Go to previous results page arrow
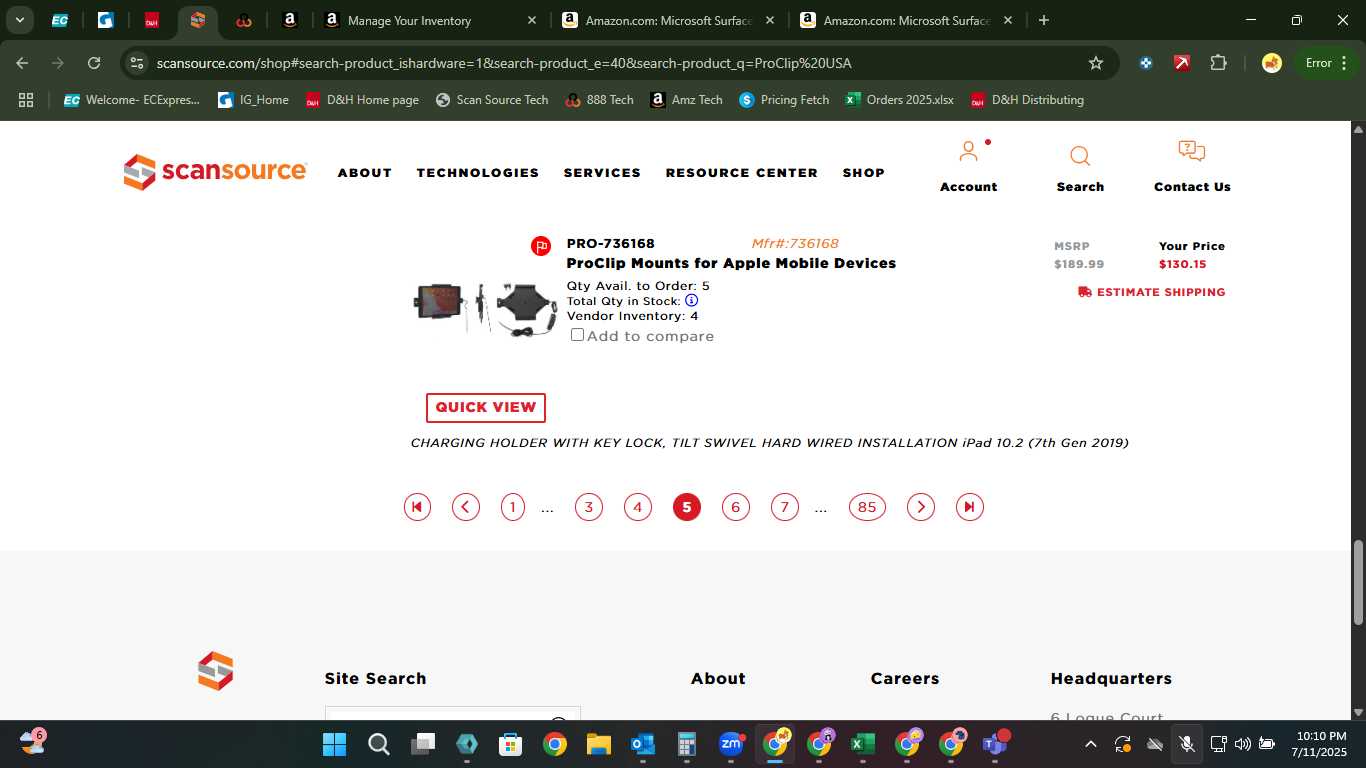Screen dimensions: 1366x768 pyautogui.click(x=466, y=507)
